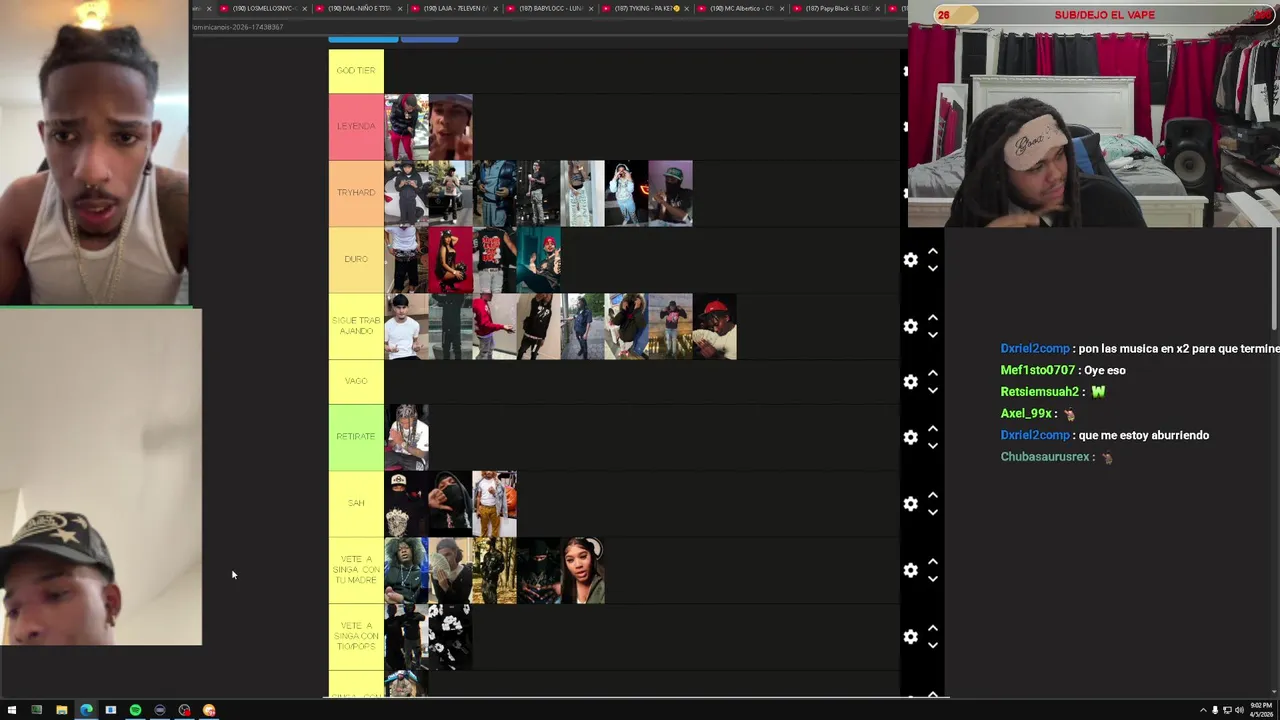1280x720 pixels.
Task: Open settings gear for VETE A SINGA CON TIGPOPS row
Action: pos(910,637)
